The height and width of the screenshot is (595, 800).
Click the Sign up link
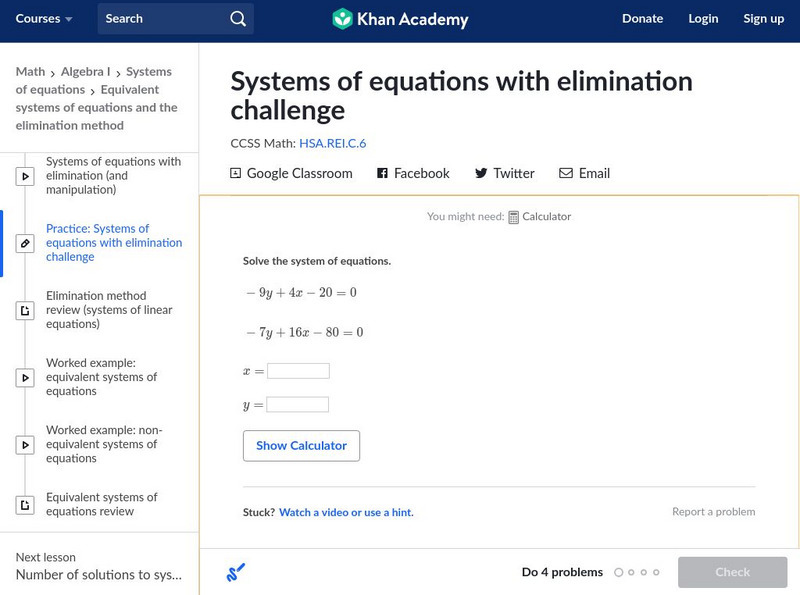(764, 19)
